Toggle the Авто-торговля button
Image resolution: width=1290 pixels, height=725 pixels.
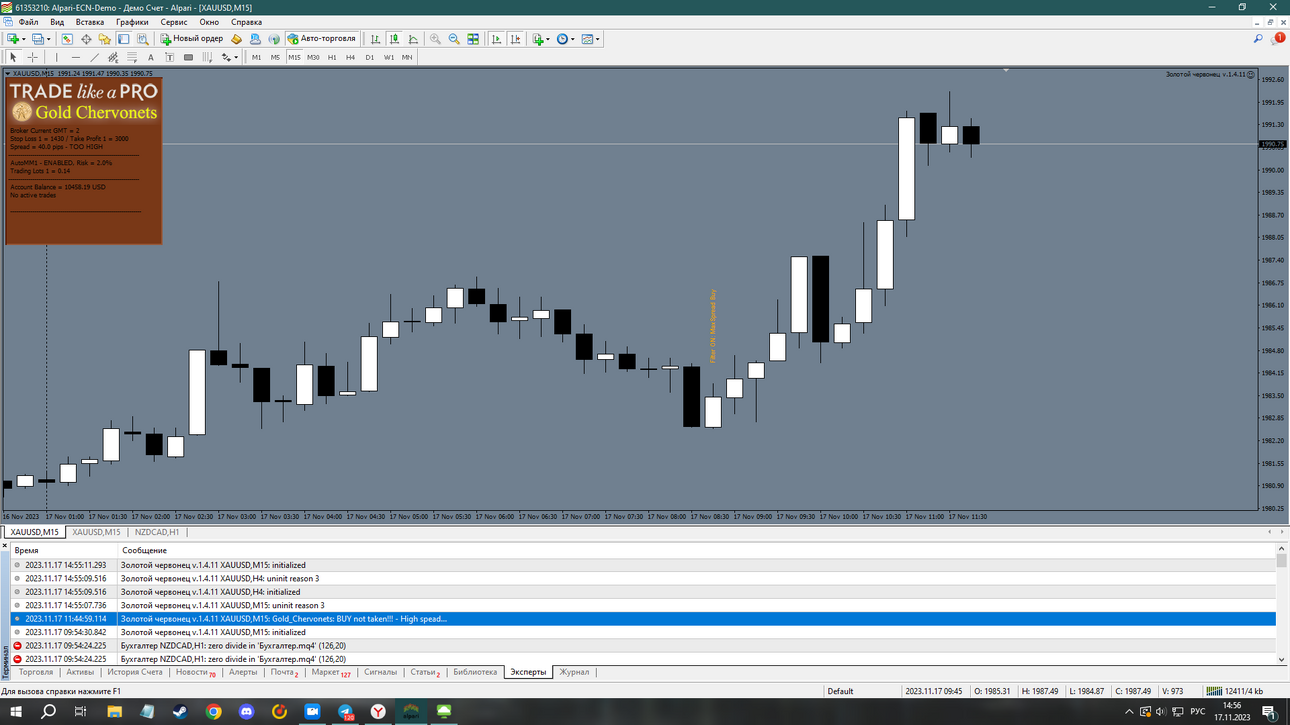[x=322, y=39]
